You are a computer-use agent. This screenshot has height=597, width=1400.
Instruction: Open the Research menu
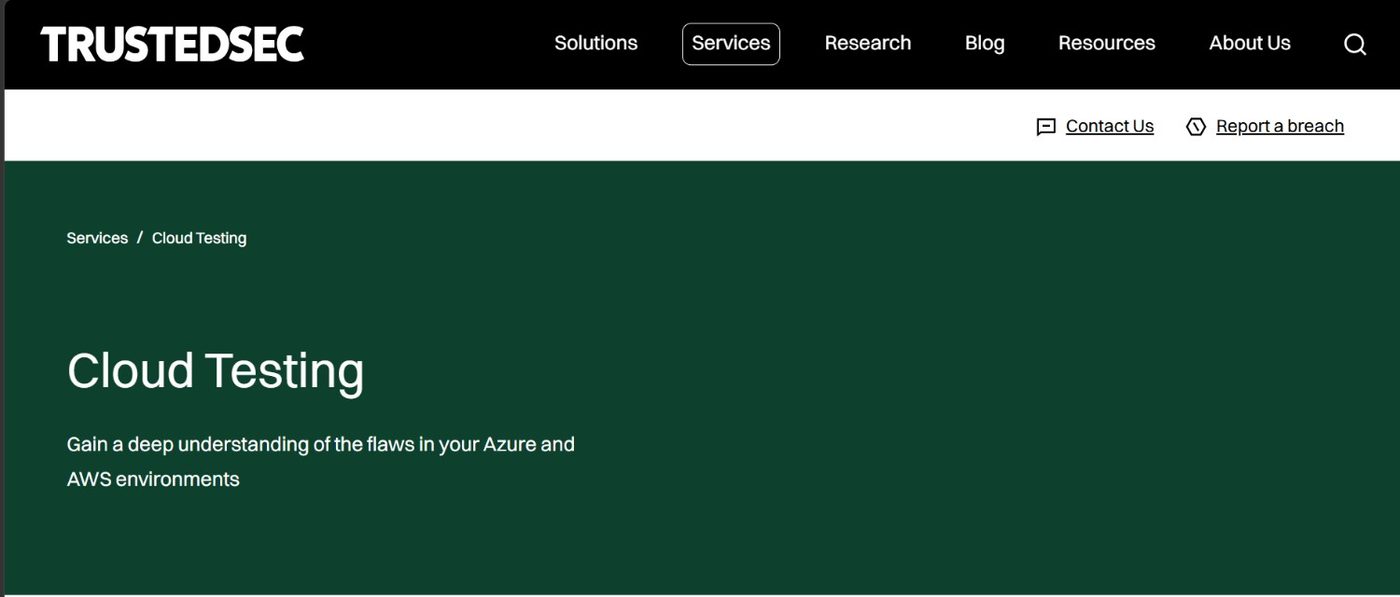(x=868, y=43)
